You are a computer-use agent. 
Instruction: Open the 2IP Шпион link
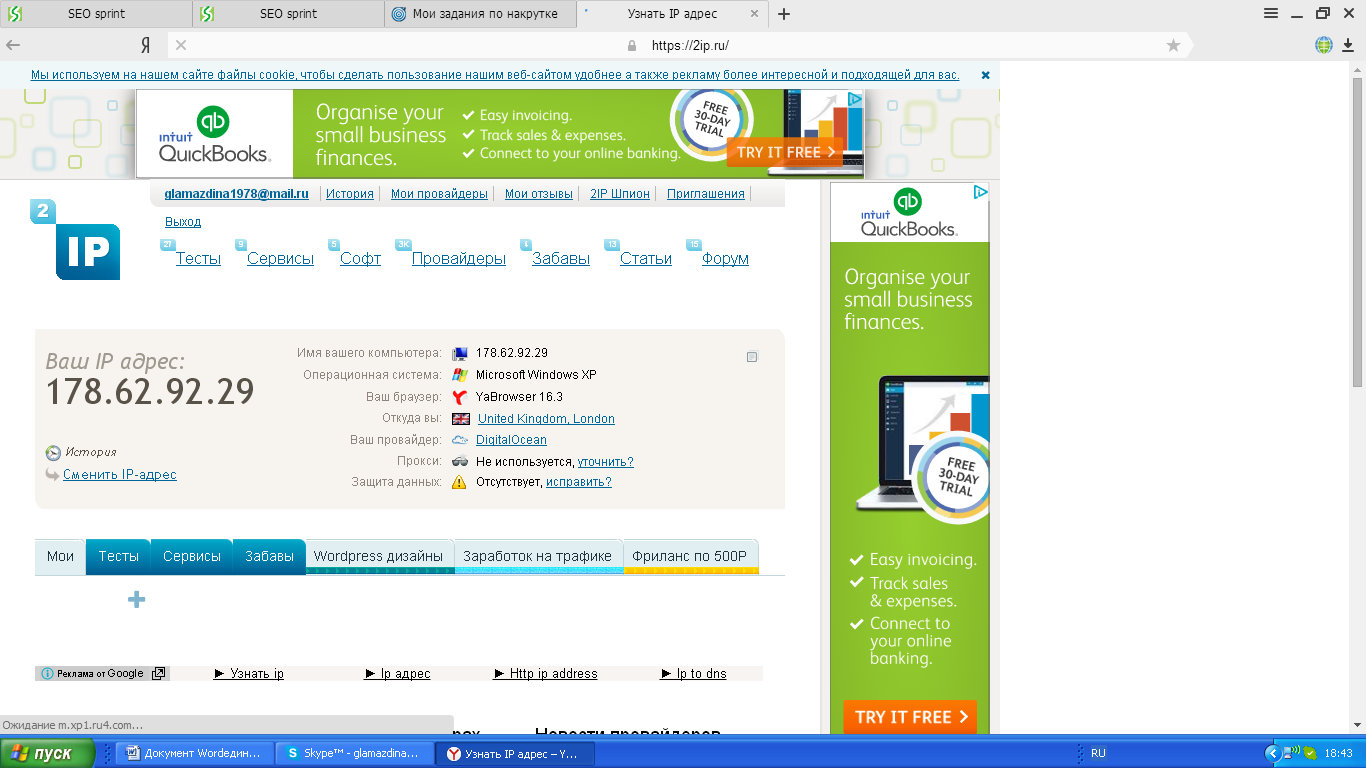tap(620, 194)
